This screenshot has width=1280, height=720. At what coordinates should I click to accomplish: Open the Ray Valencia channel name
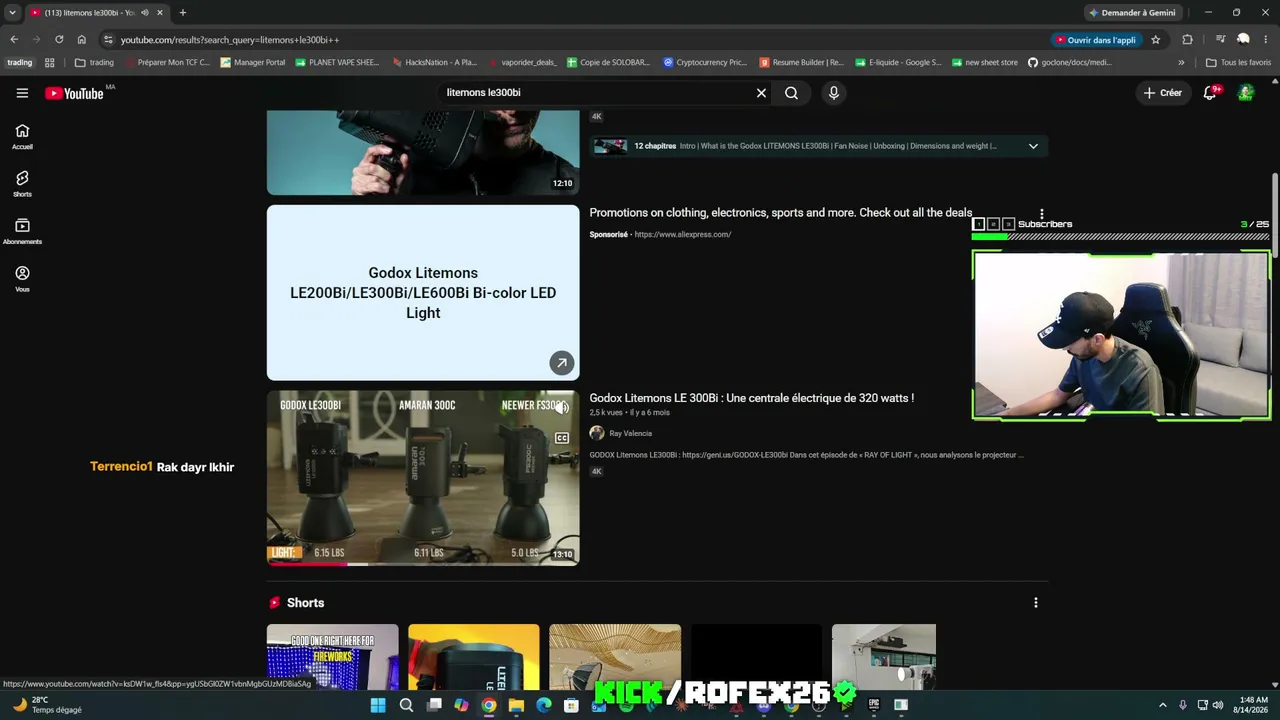click(x=631, y=434)
